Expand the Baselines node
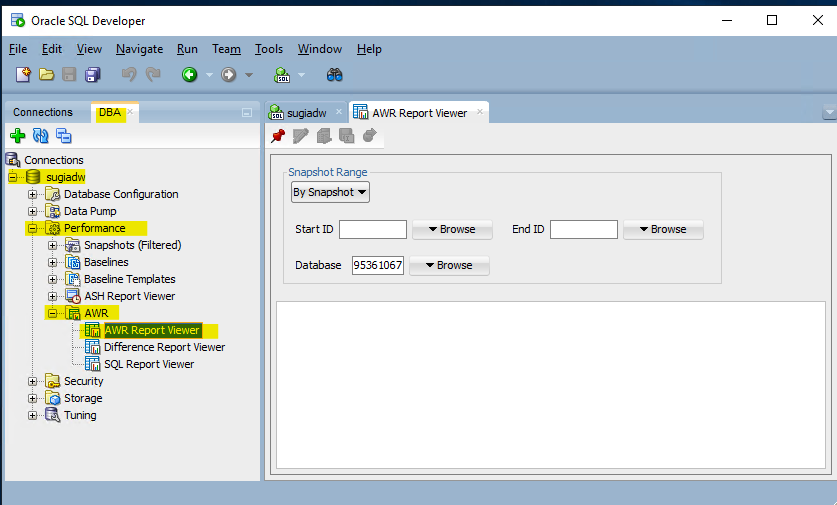The height and width of the screenshot is (505, 837). [x=52, y=262]
